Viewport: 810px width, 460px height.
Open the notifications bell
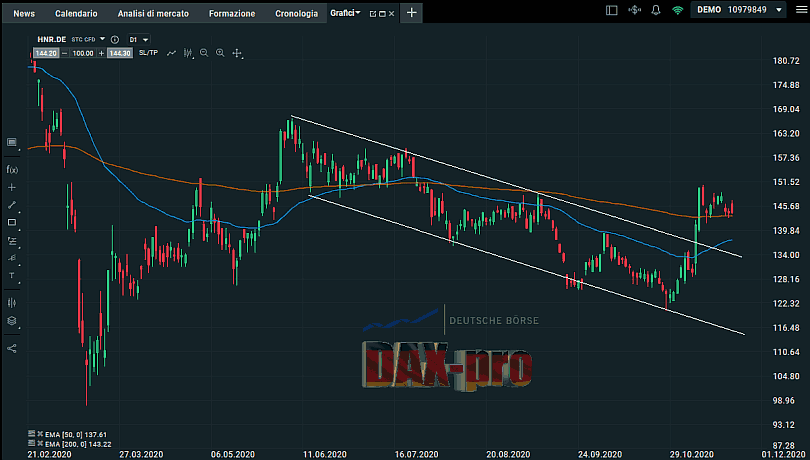[656, 10]
